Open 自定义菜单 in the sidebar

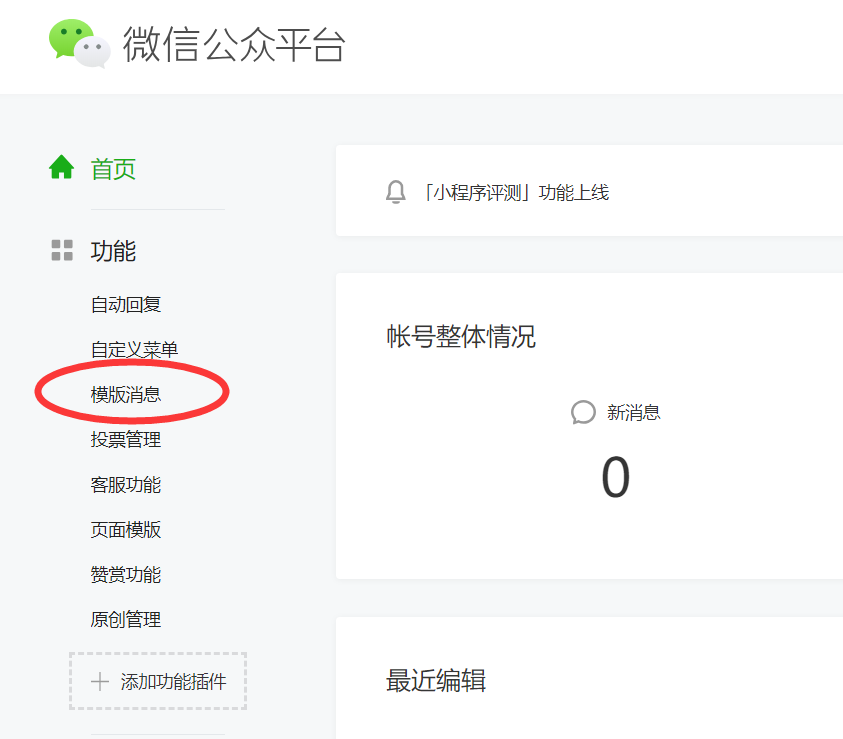pos(134,350)
